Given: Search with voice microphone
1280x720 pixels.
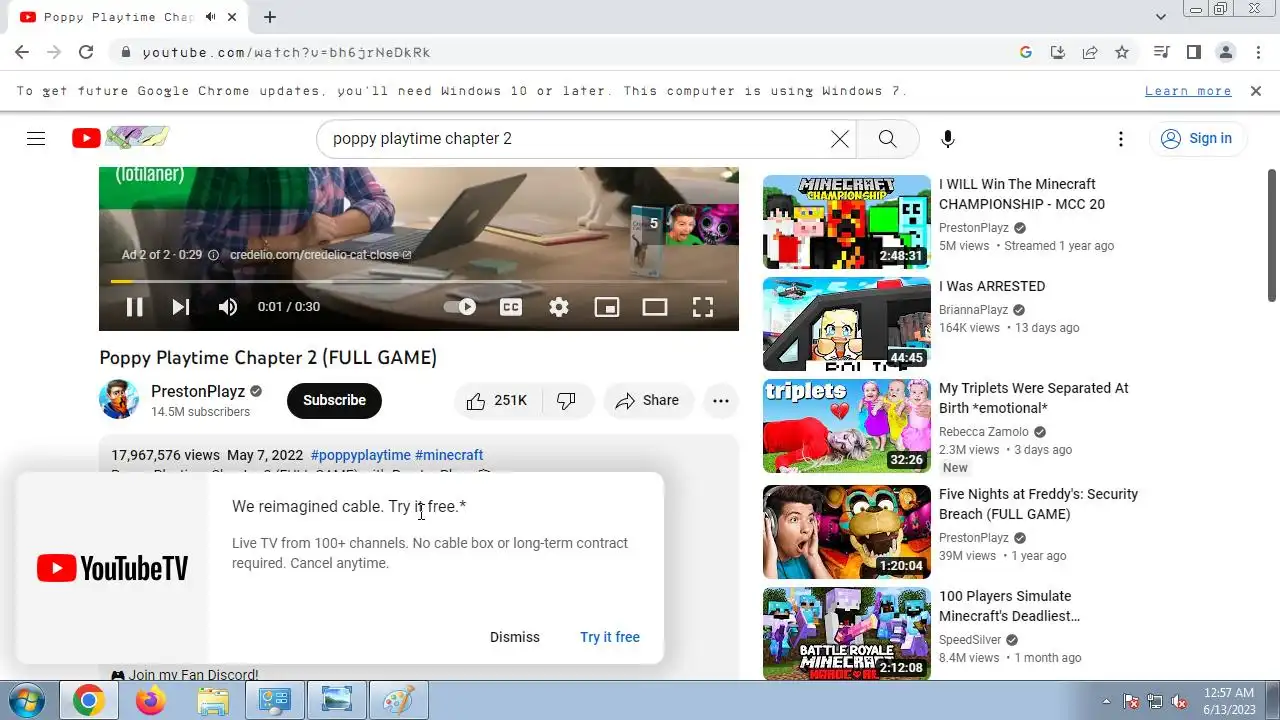Looking at the screenshot, I should (948, 139).
